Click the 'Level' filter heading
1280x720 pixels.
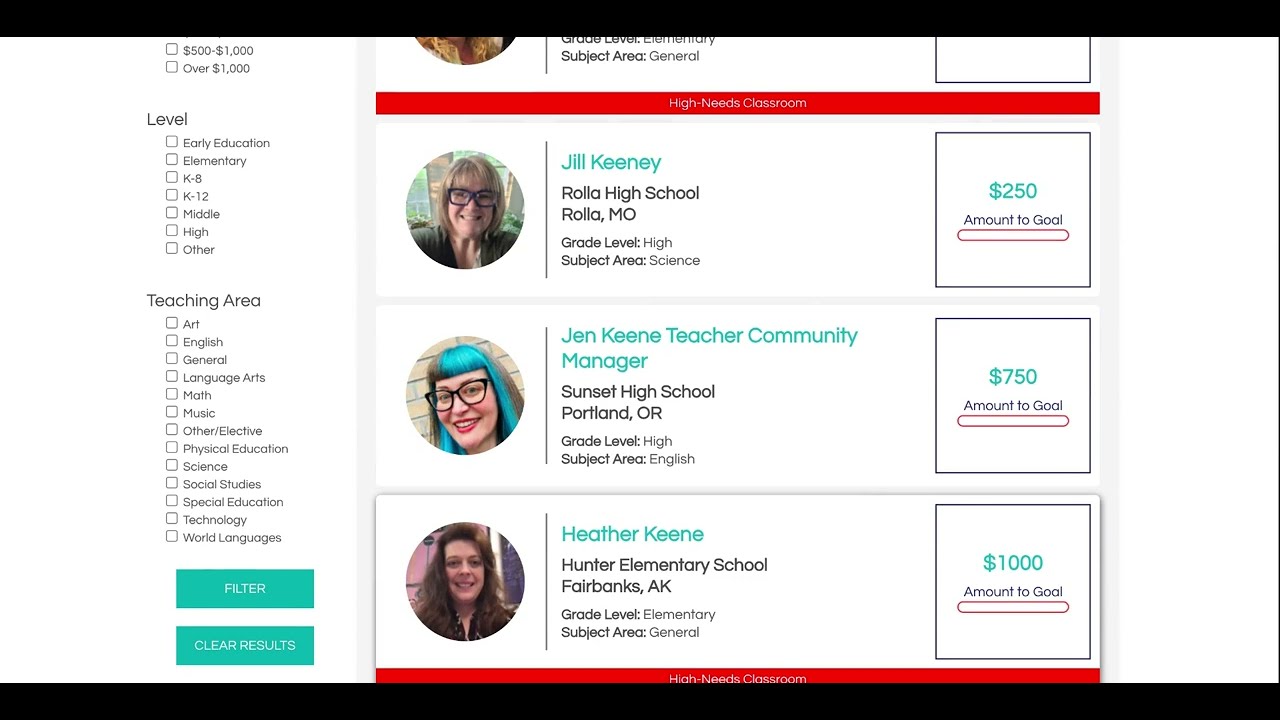[167, 119]
